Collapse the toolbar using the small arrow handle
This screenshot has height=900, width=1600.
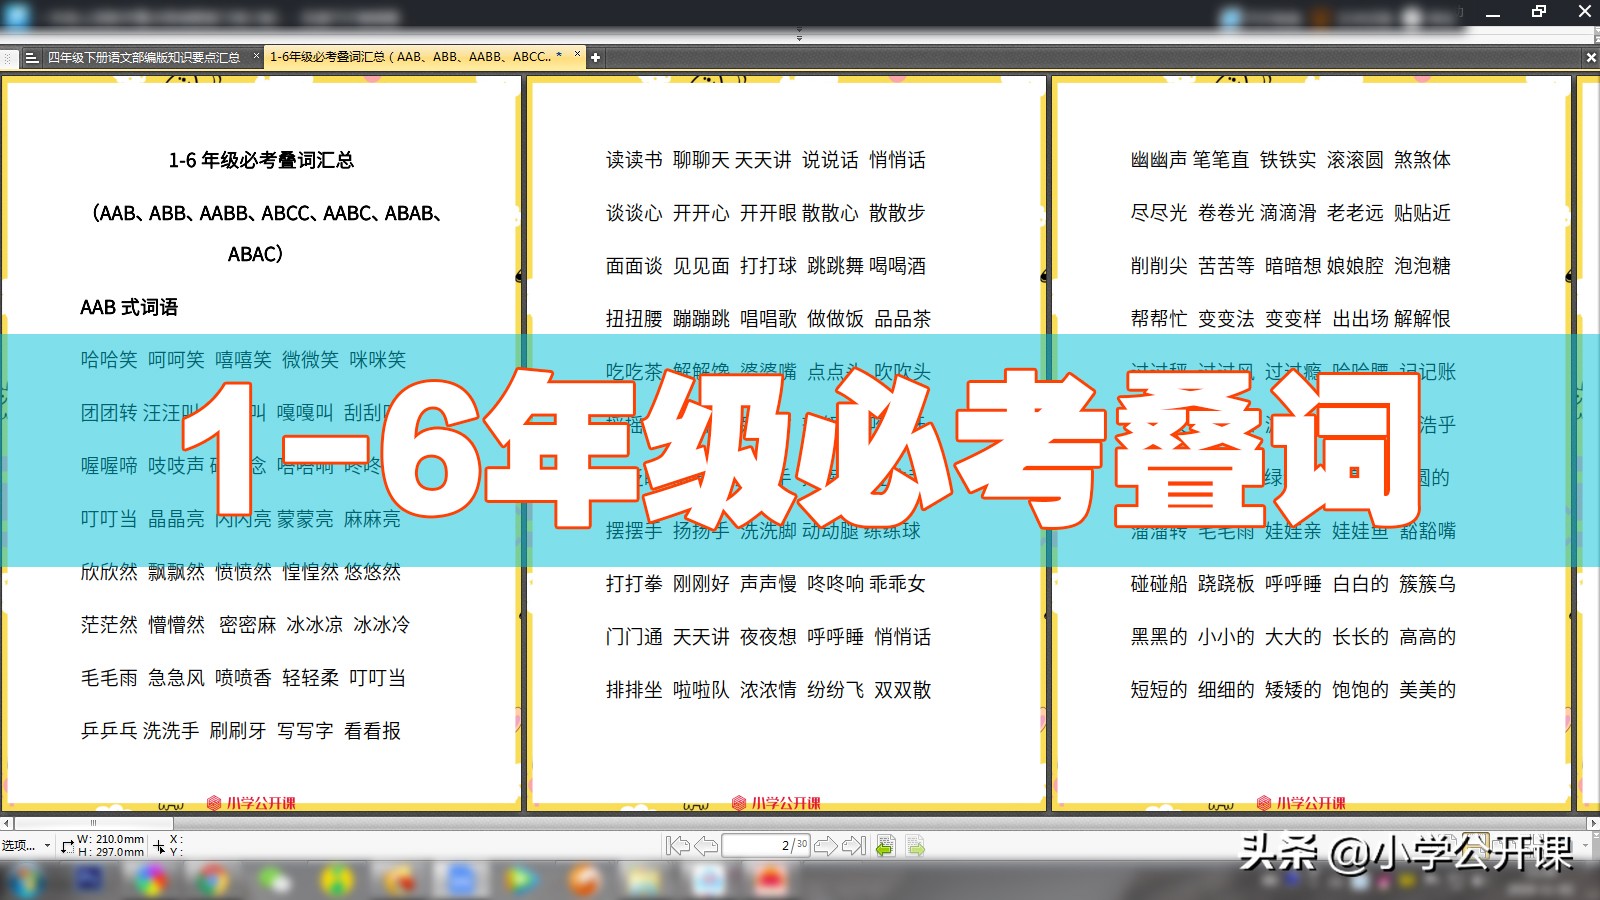tap(799, 37)
